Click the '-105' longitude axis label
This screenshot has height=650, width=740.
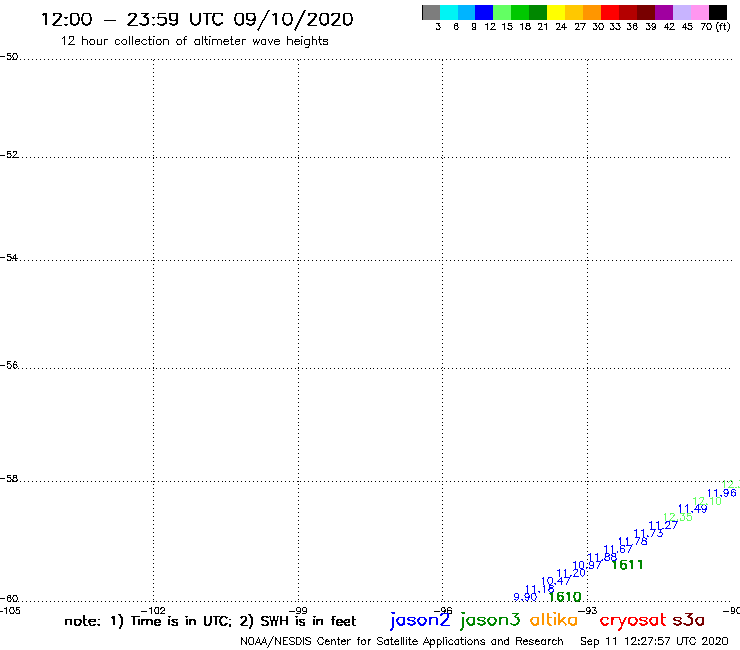tap(11, 610)
